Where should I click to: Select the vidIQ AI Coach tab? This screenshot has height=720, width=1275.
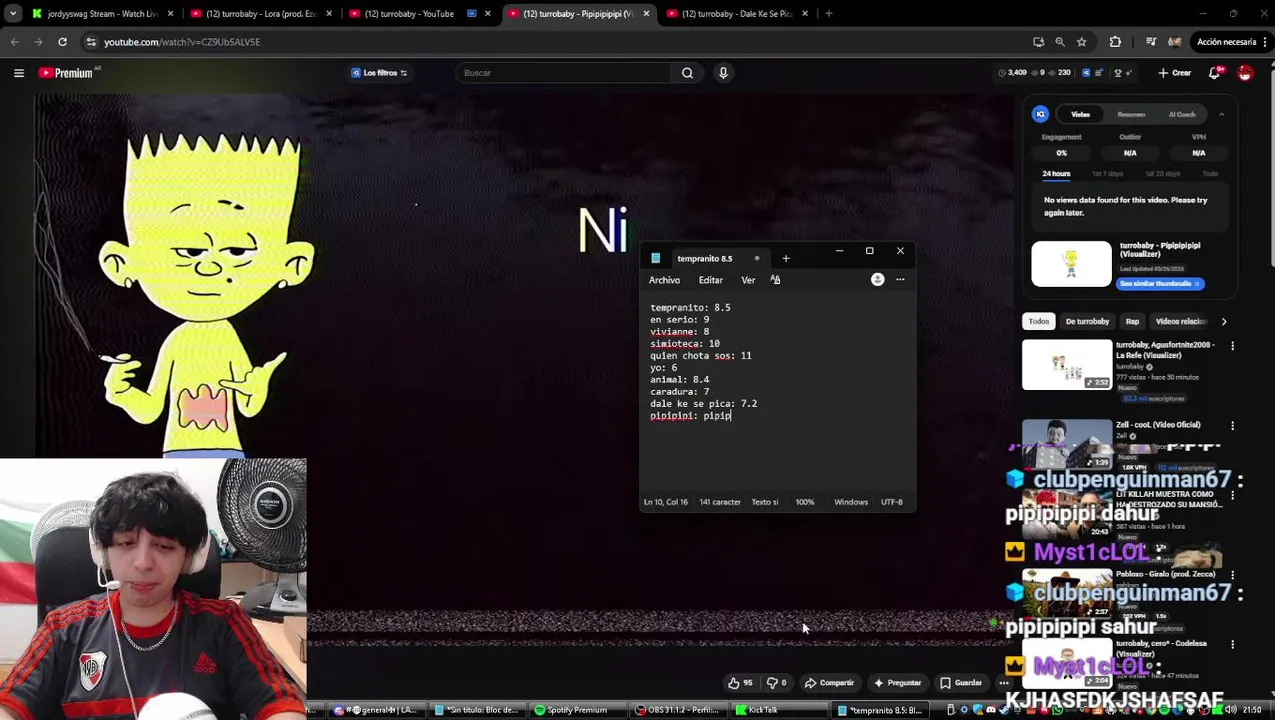point(1182,114)
